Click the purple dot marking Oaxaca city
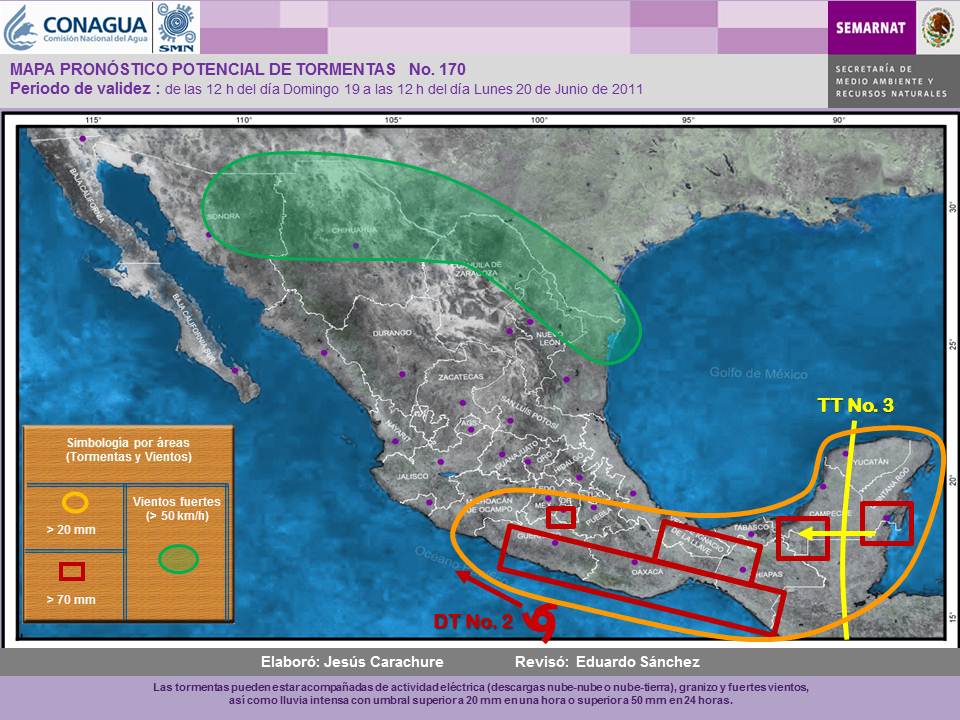Viewport: 960px width, 720px height. (x=634, y=562)
